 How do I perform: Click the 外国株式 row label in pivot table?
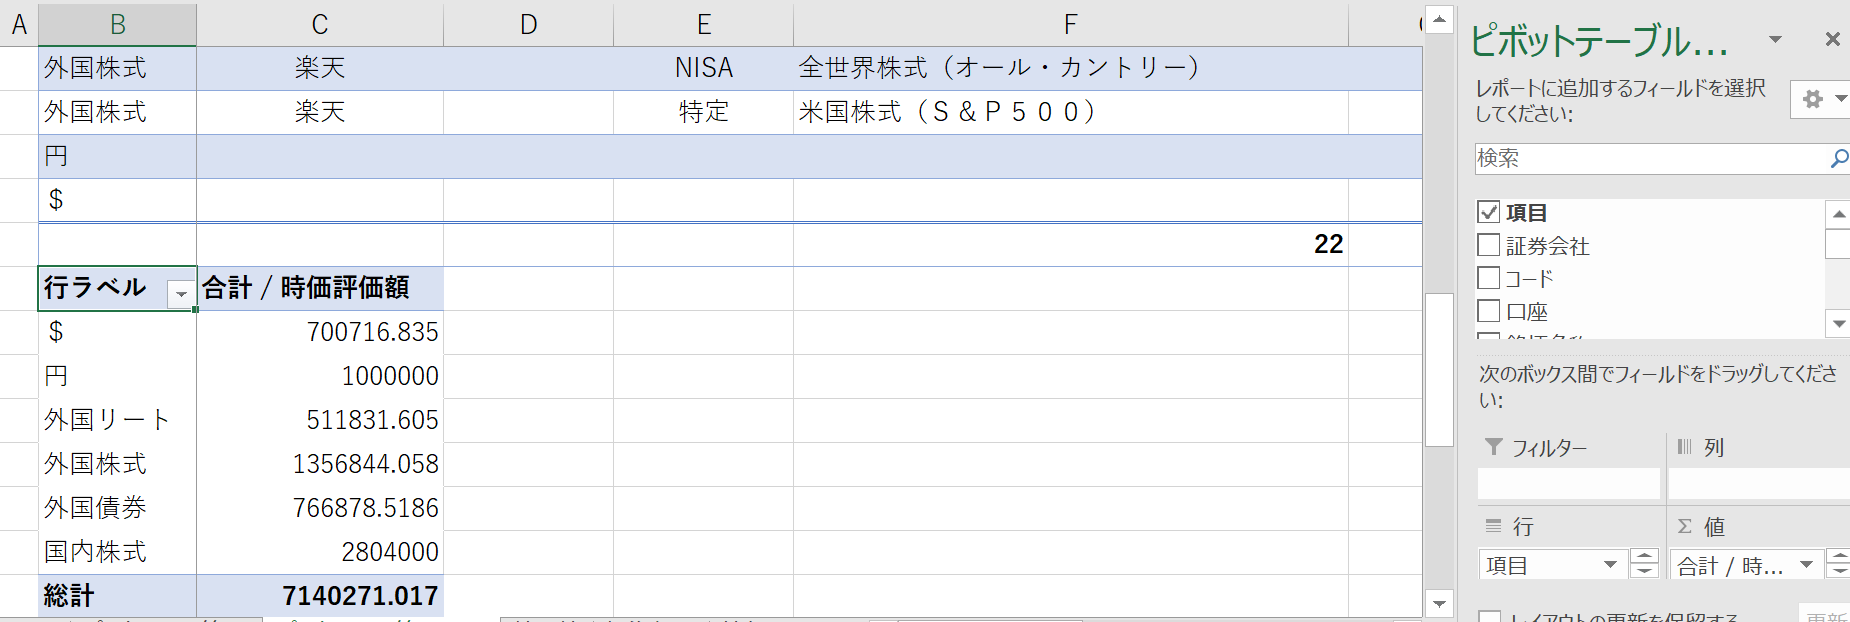click(x=96, y=464)
